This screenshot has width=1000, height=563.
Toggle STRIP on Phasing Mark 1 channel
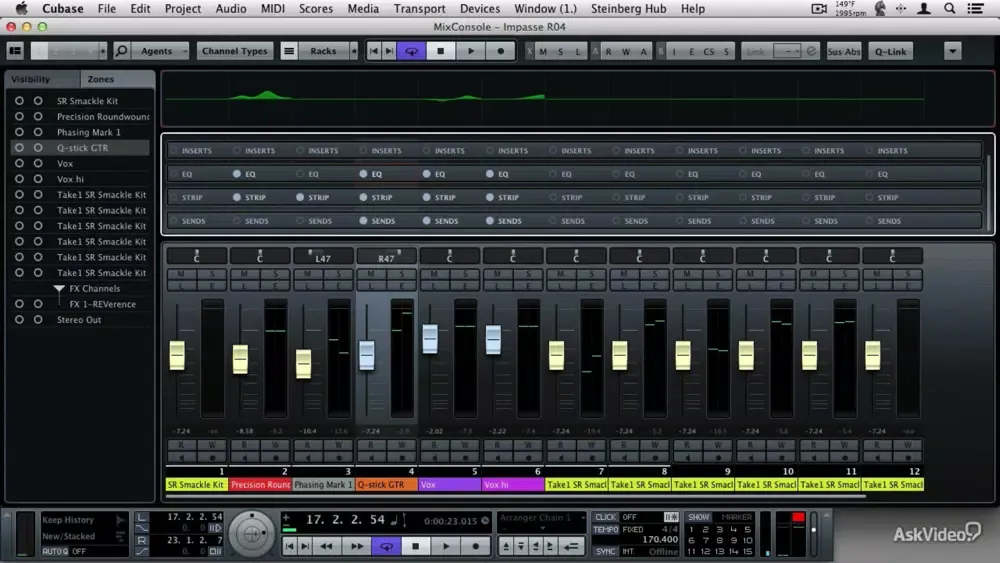coord(300,198)
